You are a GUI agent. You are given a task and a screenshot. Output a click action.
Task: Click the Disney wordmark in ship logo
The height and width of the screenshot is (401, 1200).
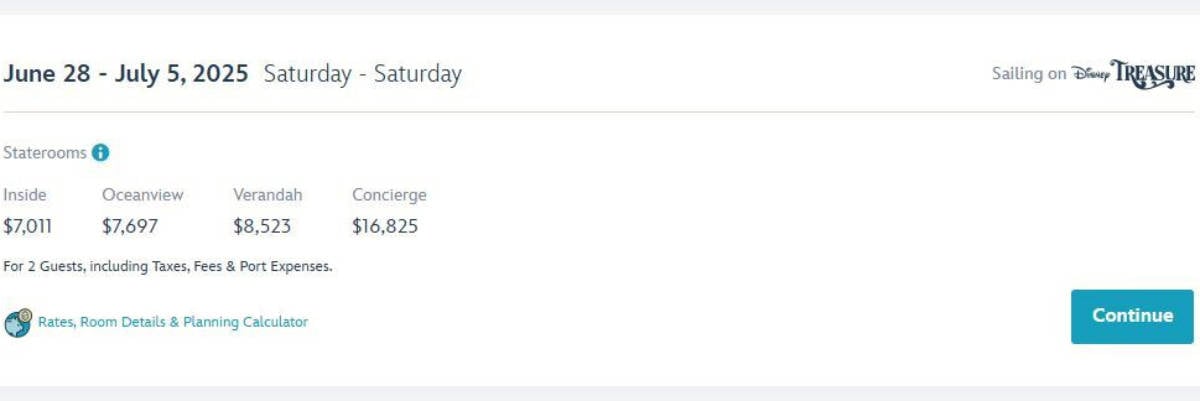click(1090, 74)
